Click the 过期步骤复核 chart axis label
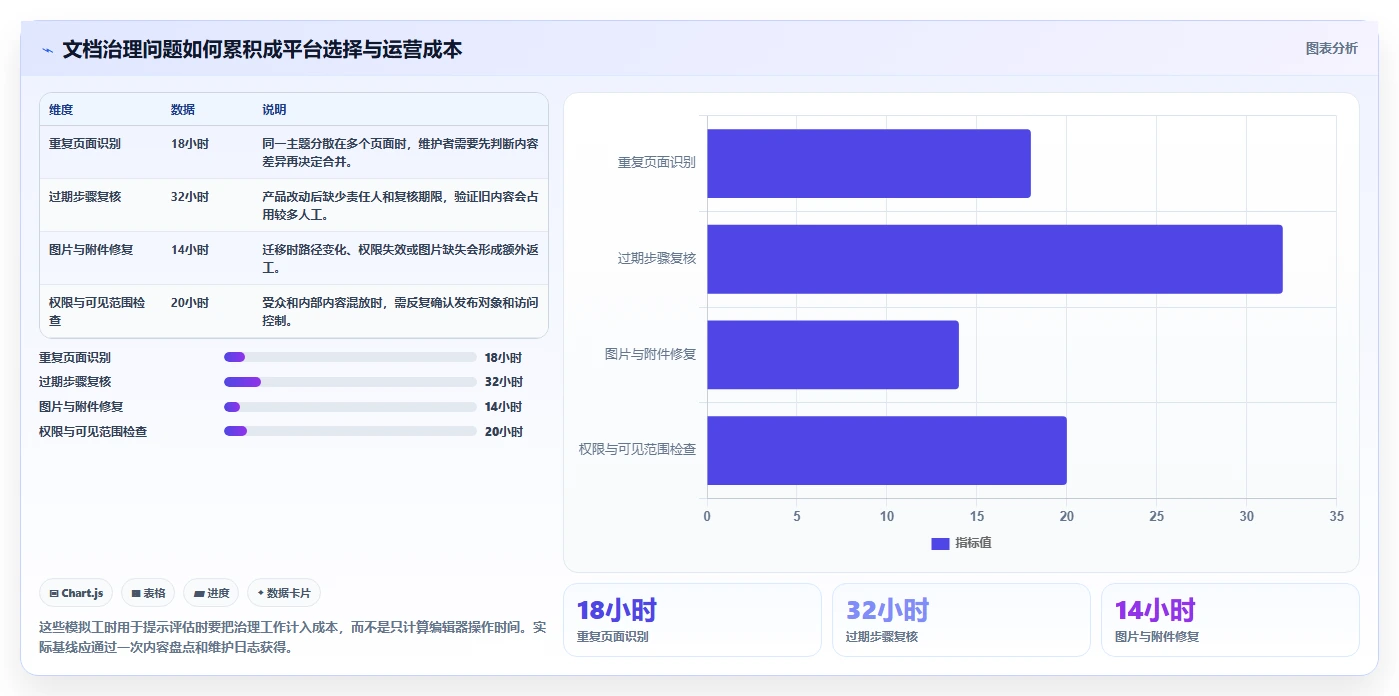The height and width of the screenshot is (696, 1399). click(656, 258)
